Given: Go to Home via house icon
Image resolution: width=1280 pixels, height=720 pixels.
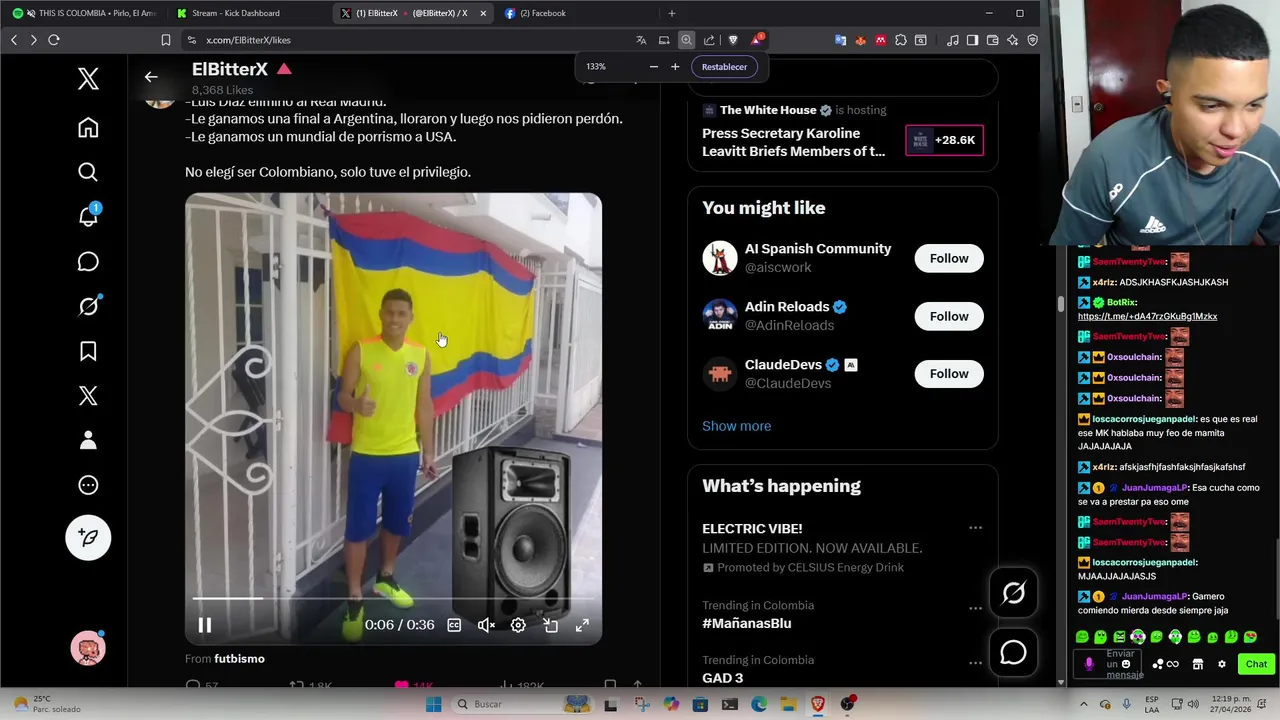Looking at the screenshot, I should click(88, 128).
